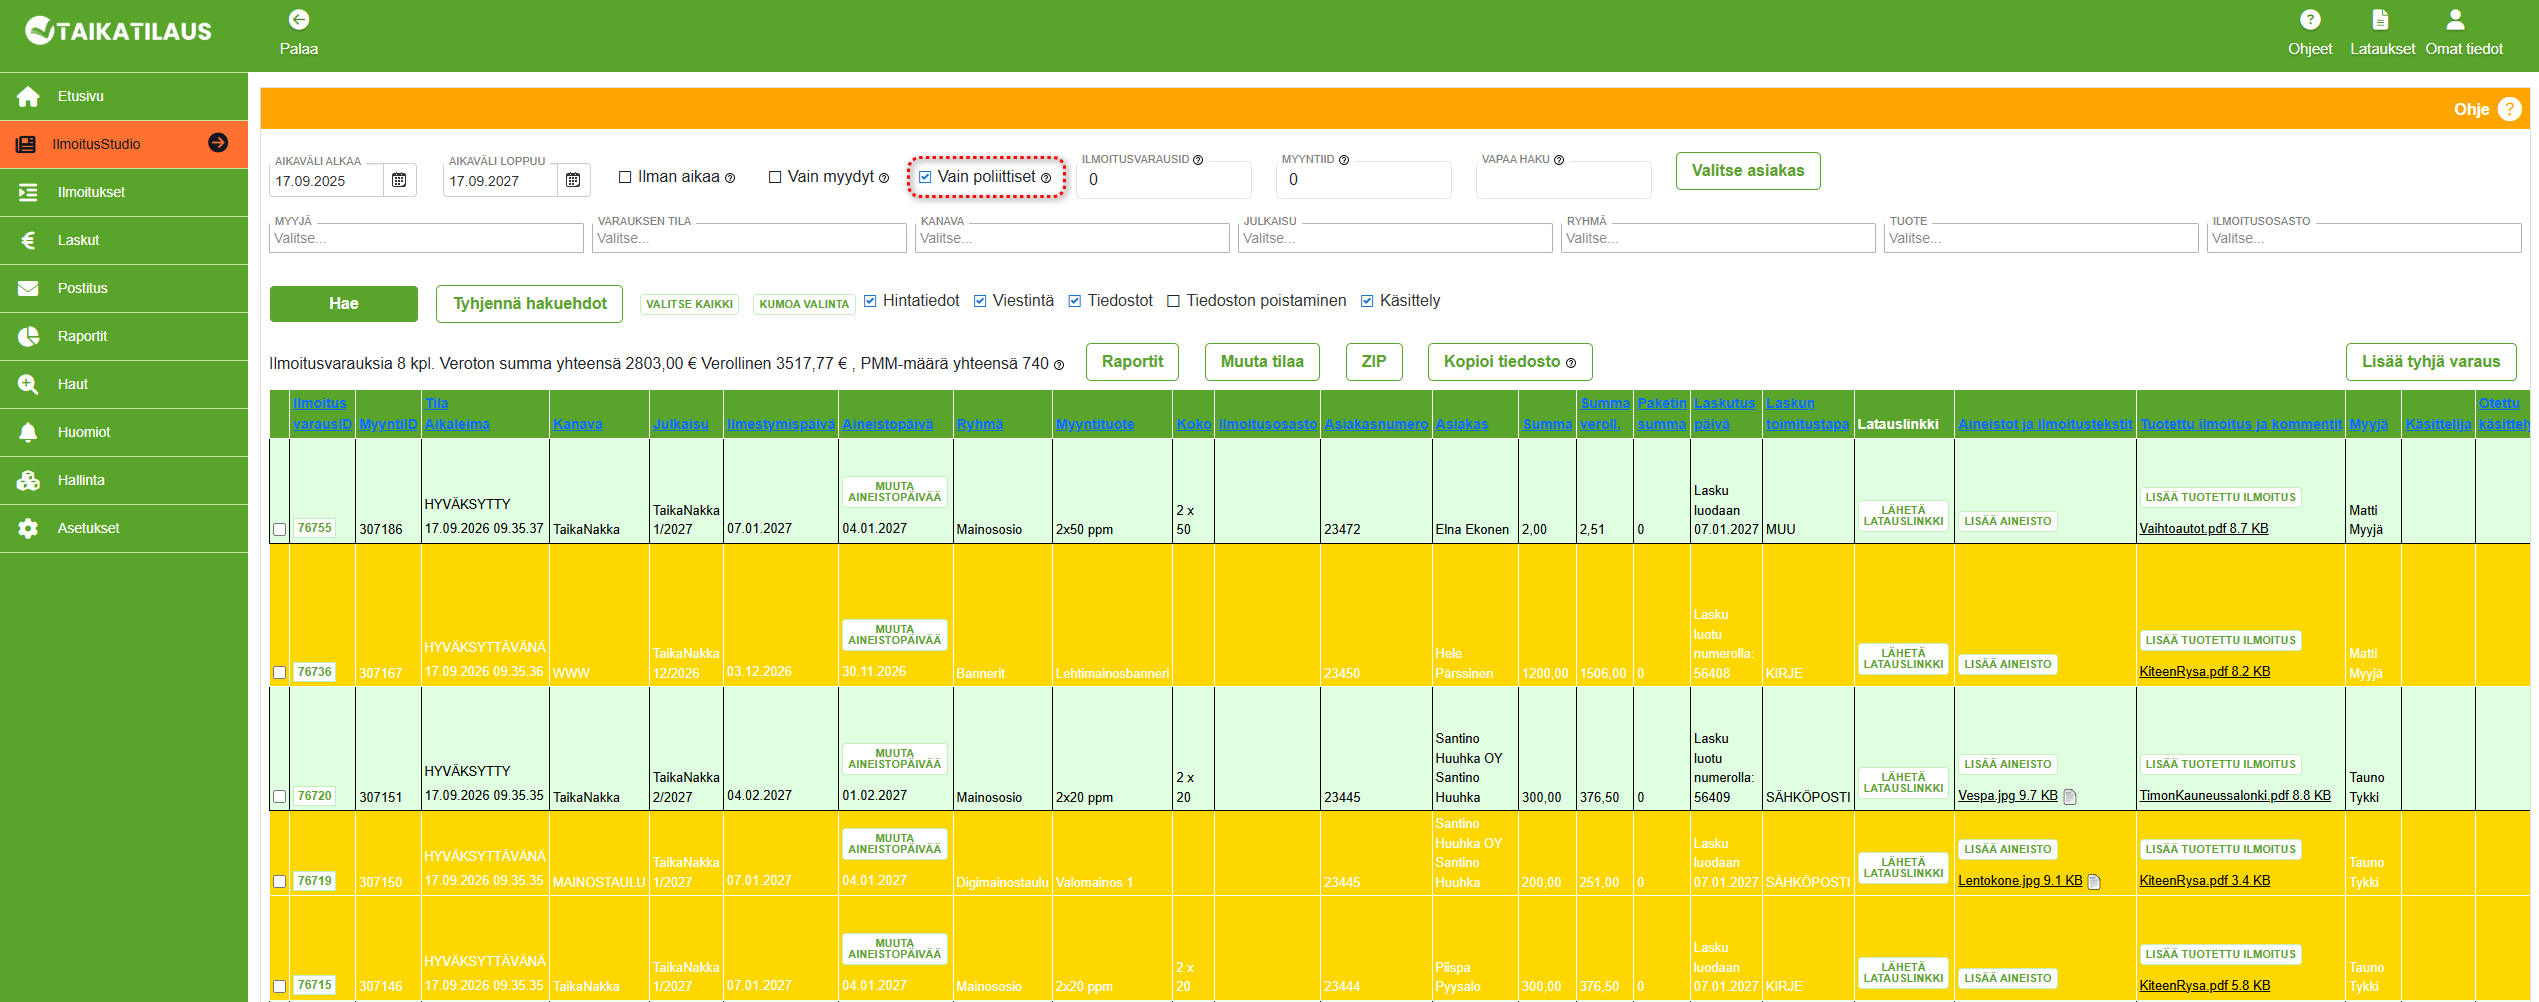
Task: Click the Laskut euro icon
Action: 28,240
